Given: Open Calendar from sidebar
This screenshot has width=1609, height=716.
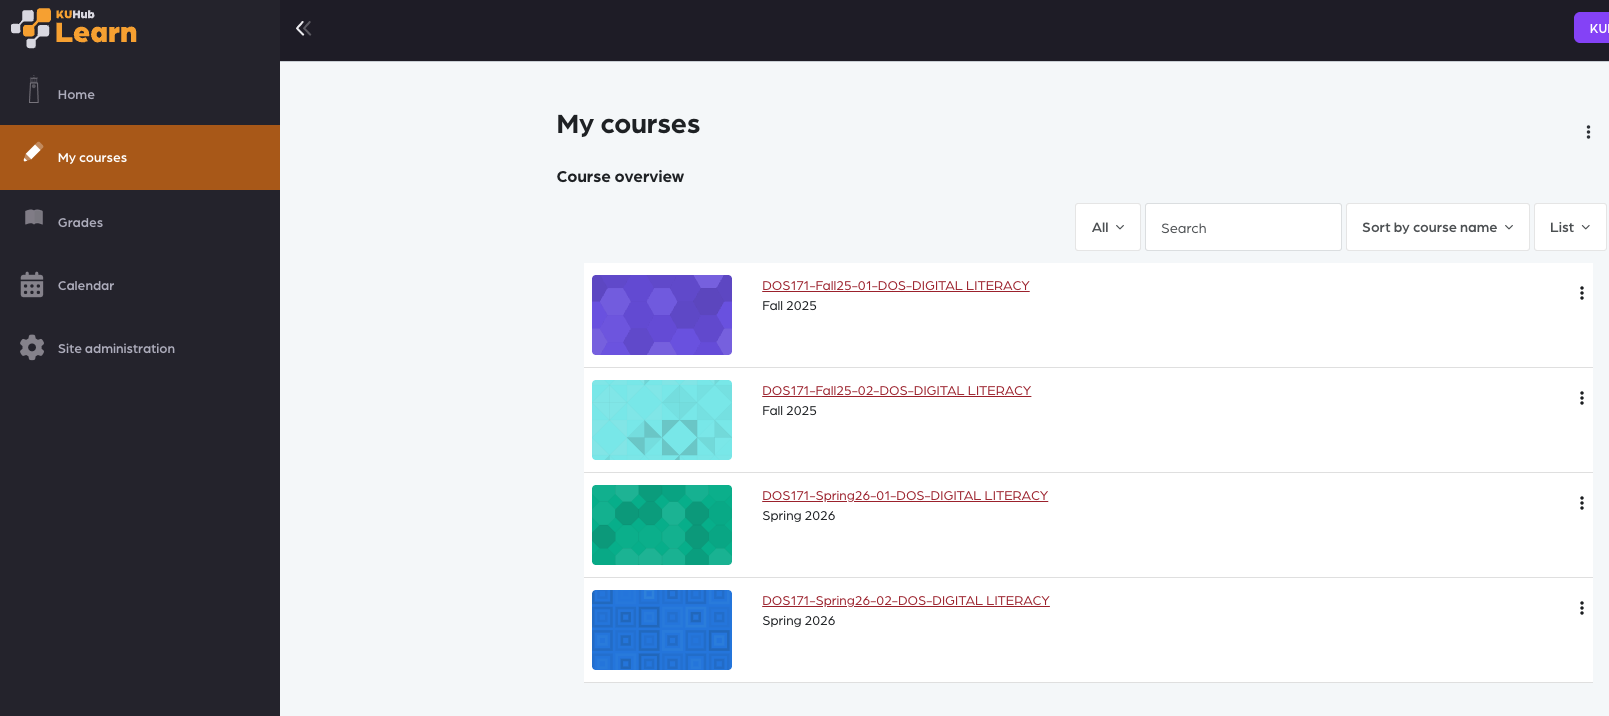Looking at the screenshot, I should [140, 285].
